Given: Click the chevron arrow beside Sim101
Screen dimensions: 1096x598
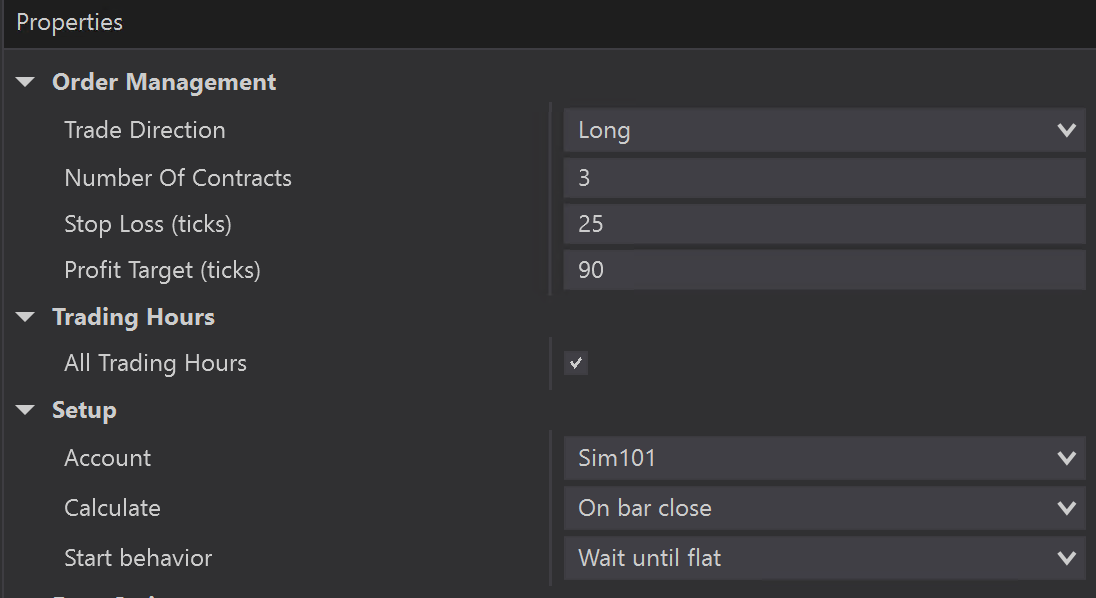Looking at the screenshot, I should [x=1067, y=458].
